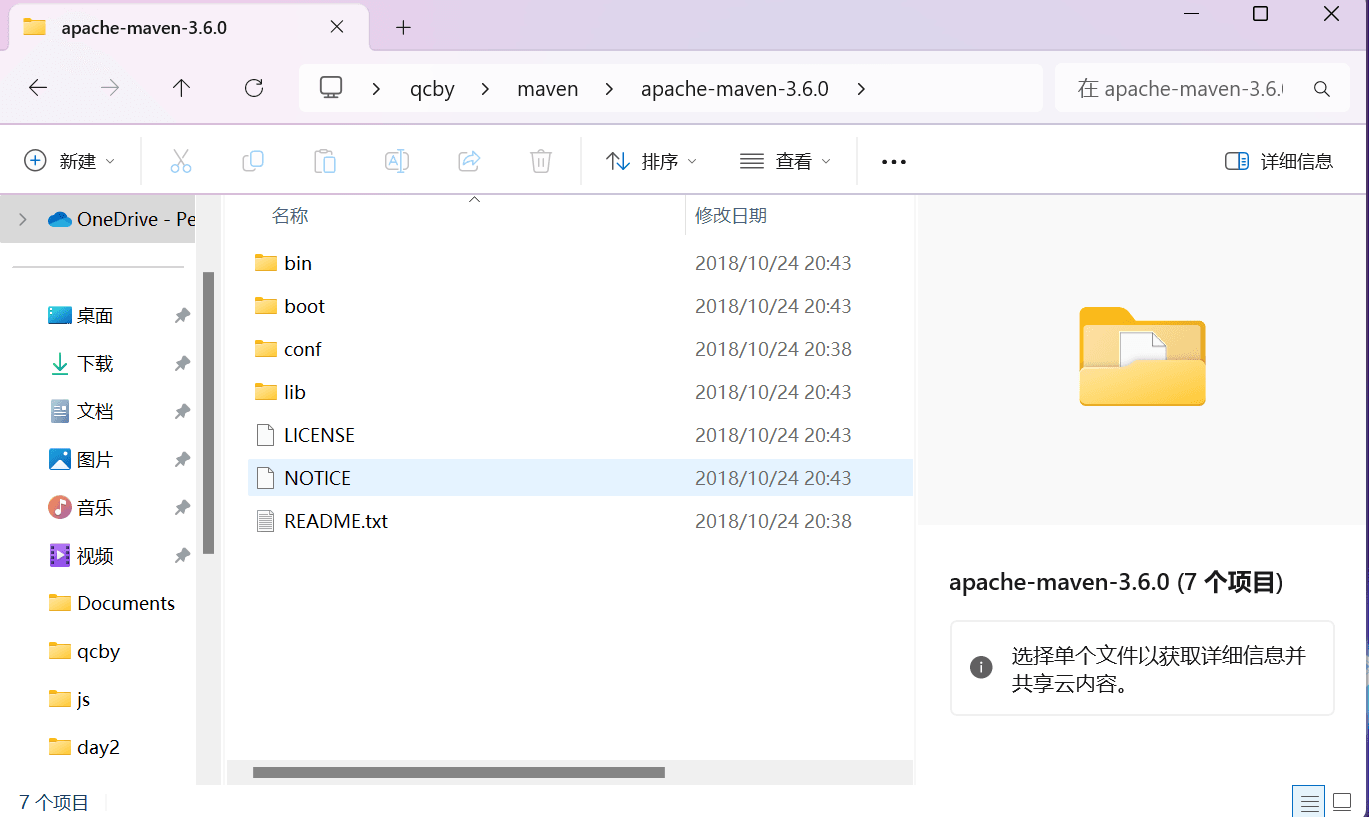Viewport: 1369px width, 817px height.
Task: Select the conf folder icon
Action: click(265, 349)
